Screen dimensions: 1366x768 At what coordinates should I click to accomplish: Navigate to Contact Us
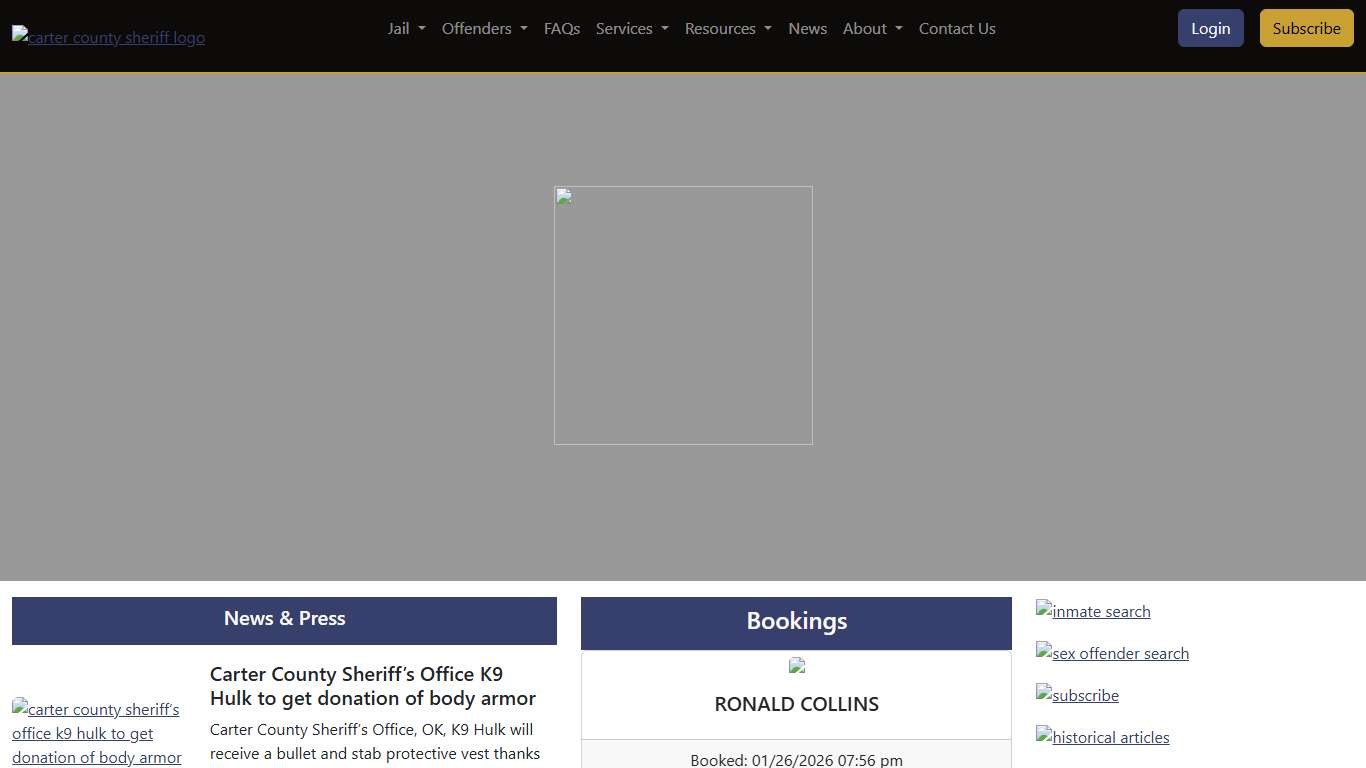(957, 28)
